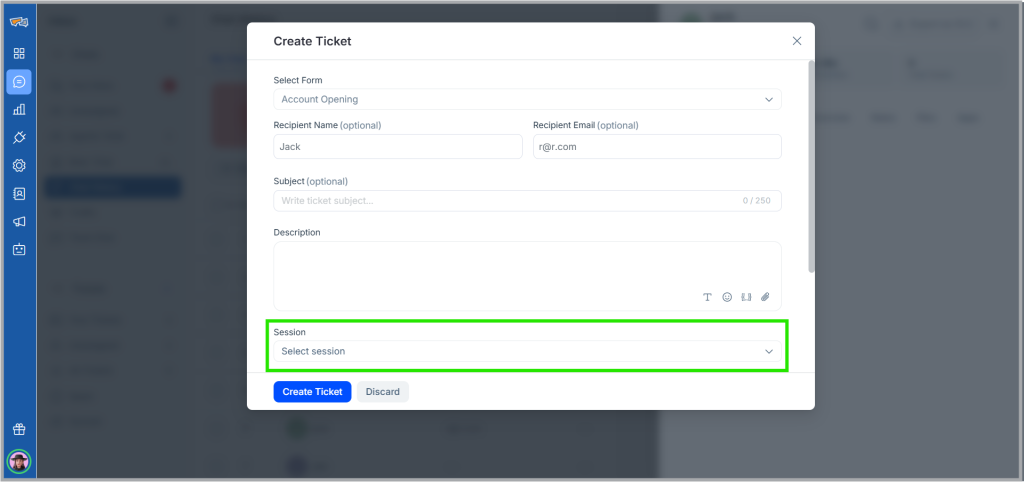Insert placeholder variable in Description

point(746,297)
